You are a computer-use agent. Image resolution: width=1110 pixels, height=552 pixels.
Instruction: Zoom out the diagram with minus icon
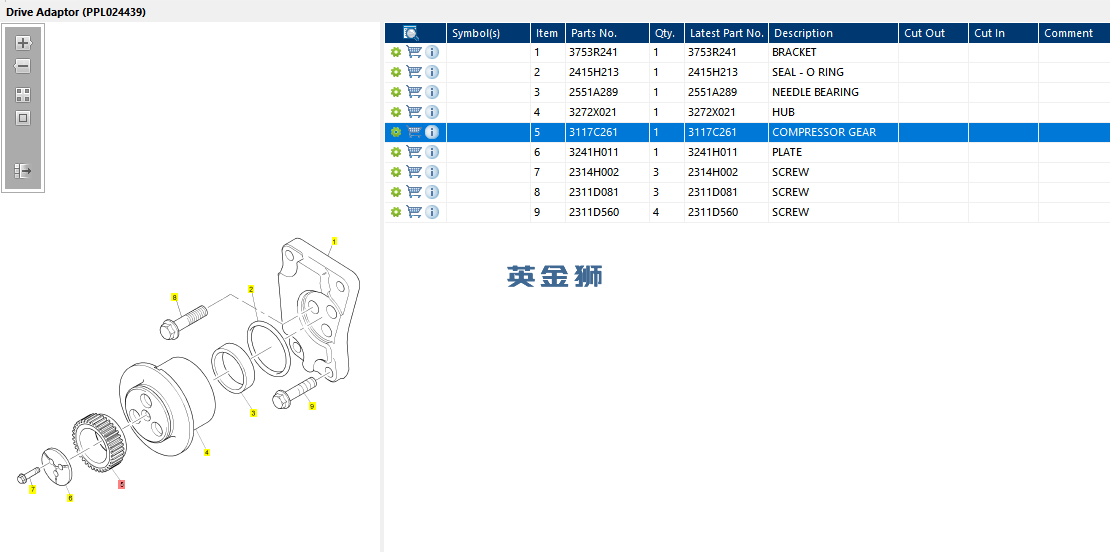coord(23,67)
